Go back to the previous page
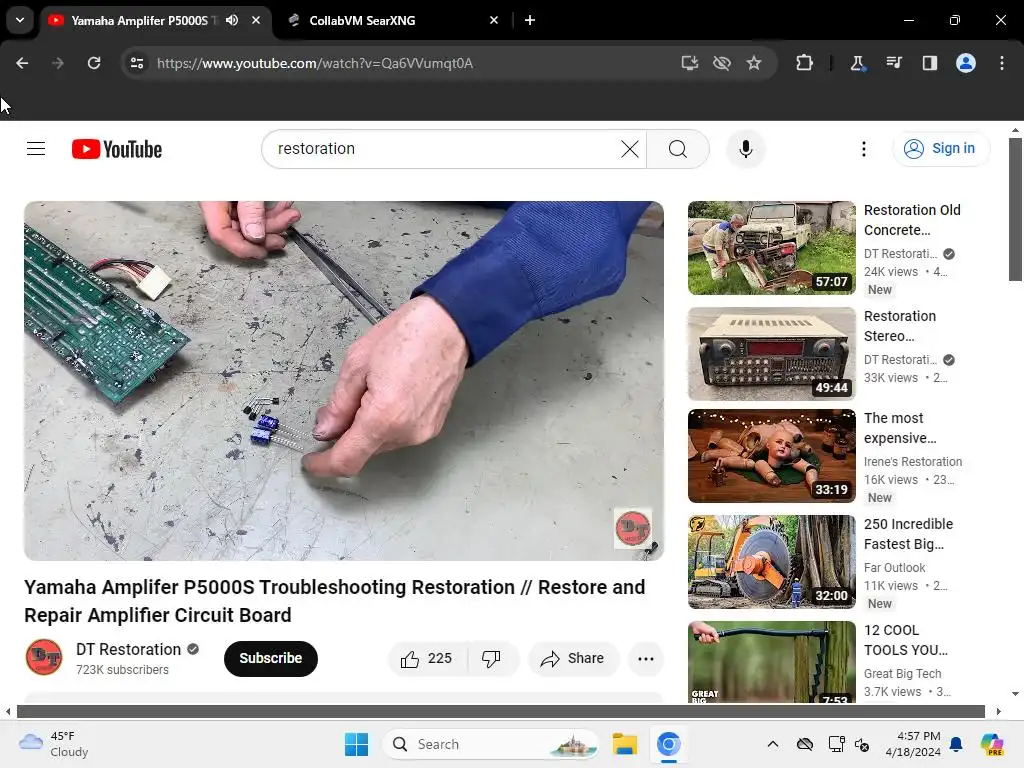Screen dimensions: 1024x768 click(22, 63)
